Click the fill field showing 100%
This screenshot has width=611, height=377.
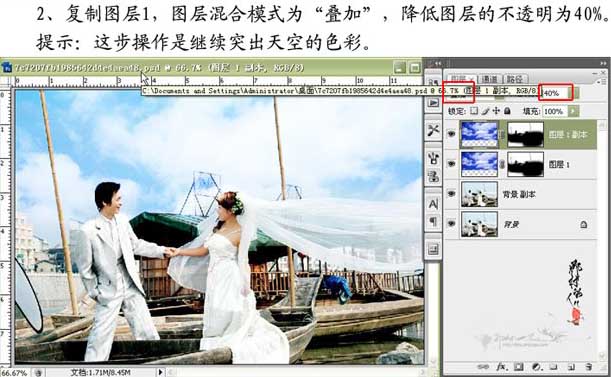click(554, 112)
